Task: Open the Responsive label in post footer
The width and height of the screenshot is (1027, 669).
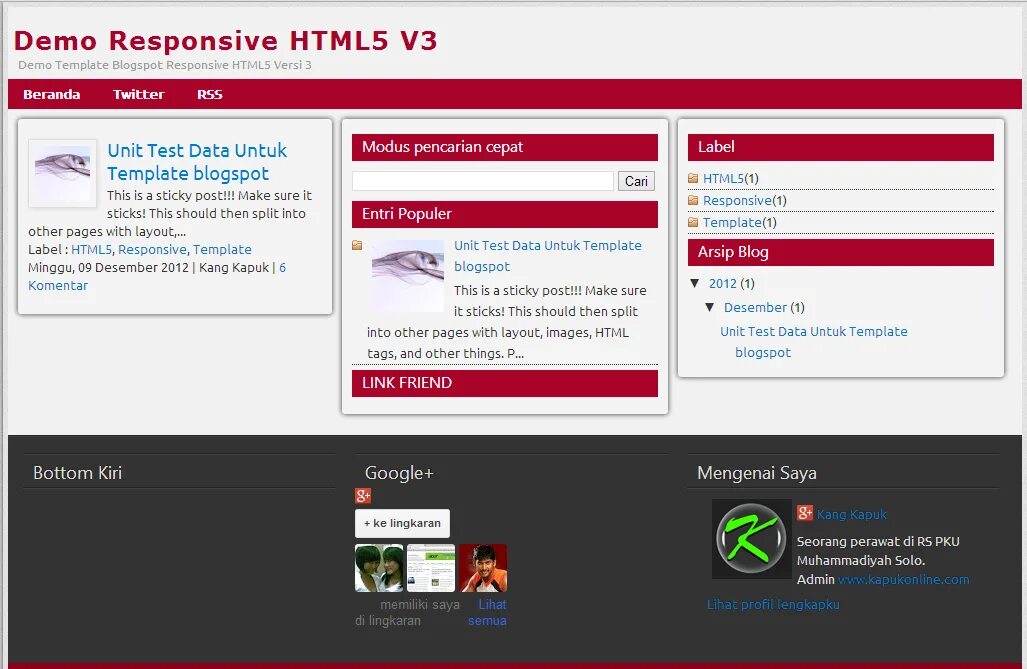Action: pyautogui.click(x=152, y=250)
